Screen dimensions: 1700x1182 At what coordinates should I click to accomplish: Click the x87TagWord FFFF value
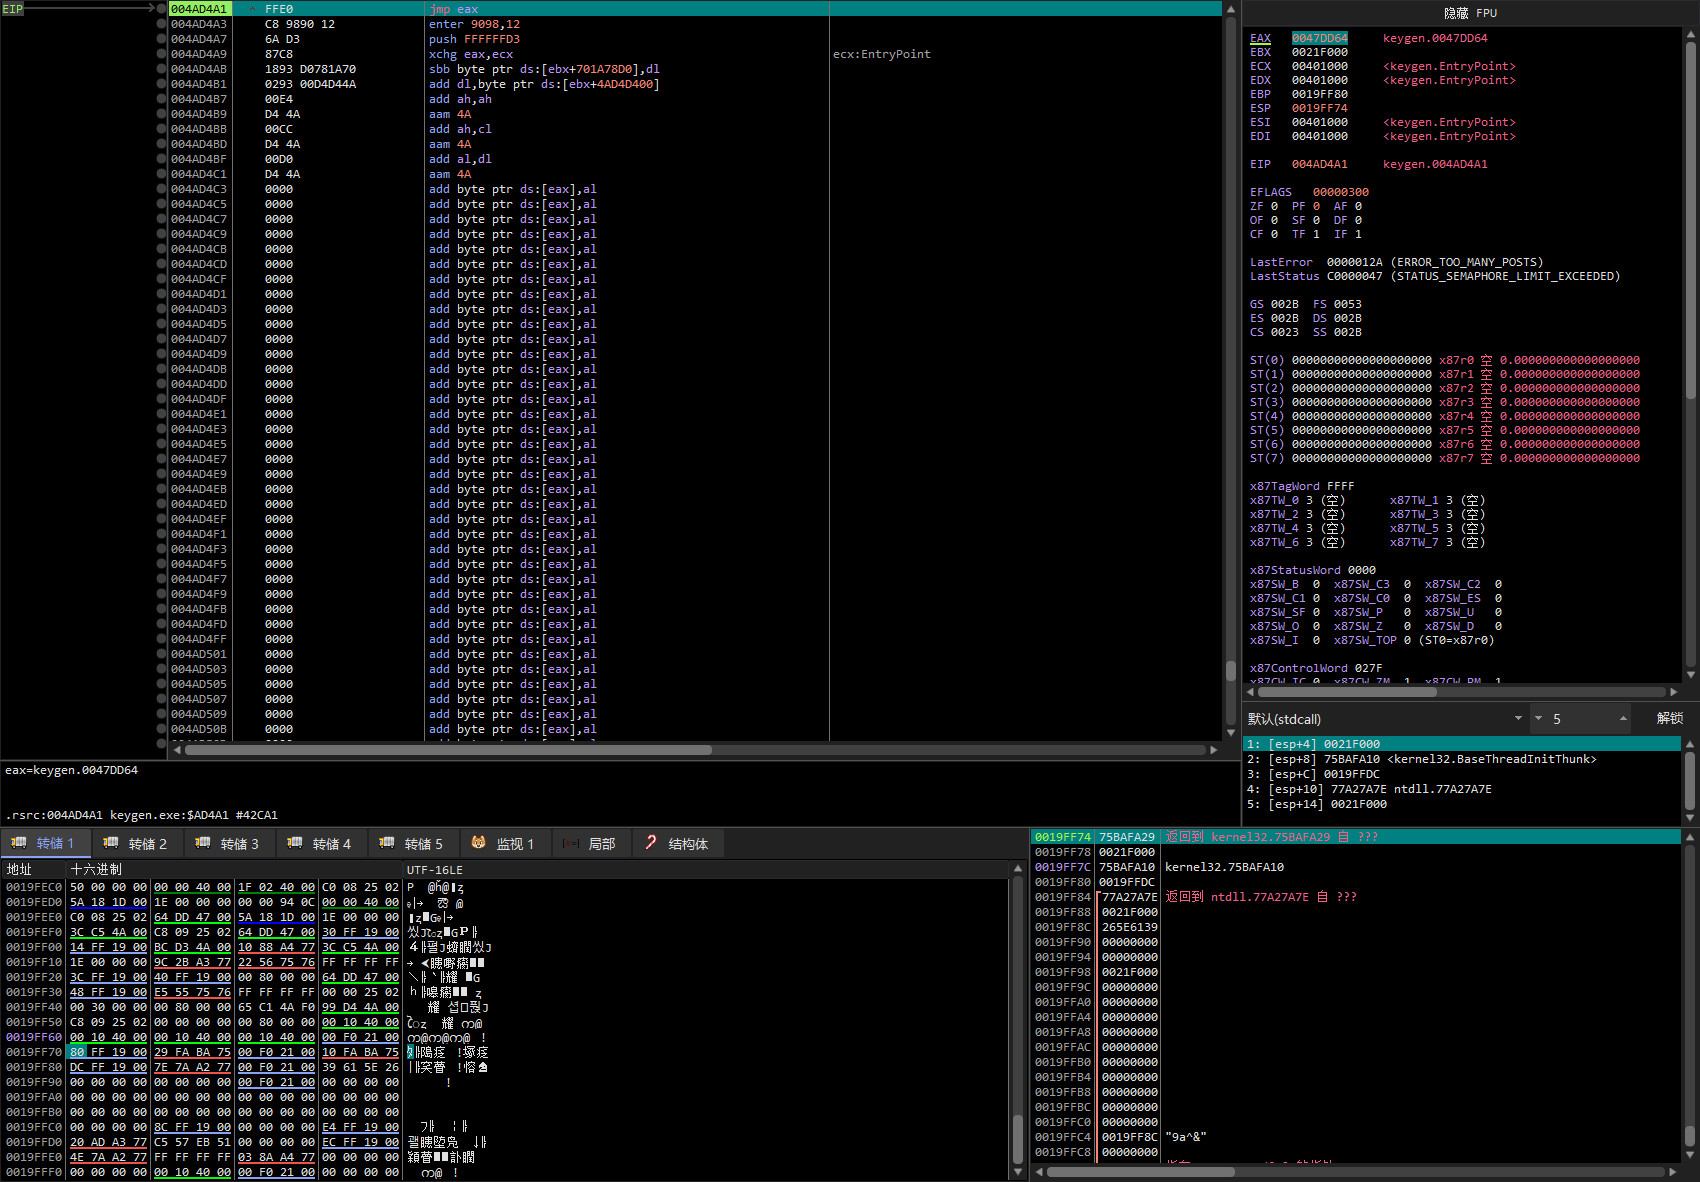coord(1340,486)
